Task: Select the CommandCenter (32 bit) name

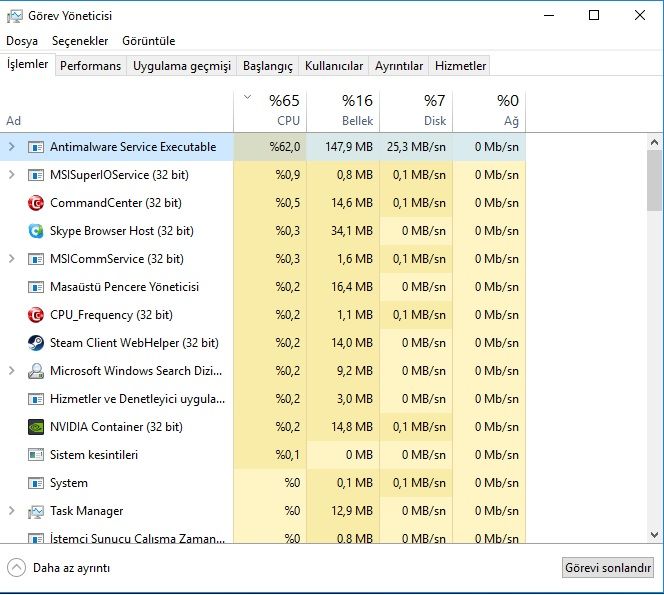Action: [x=116, y=203]
